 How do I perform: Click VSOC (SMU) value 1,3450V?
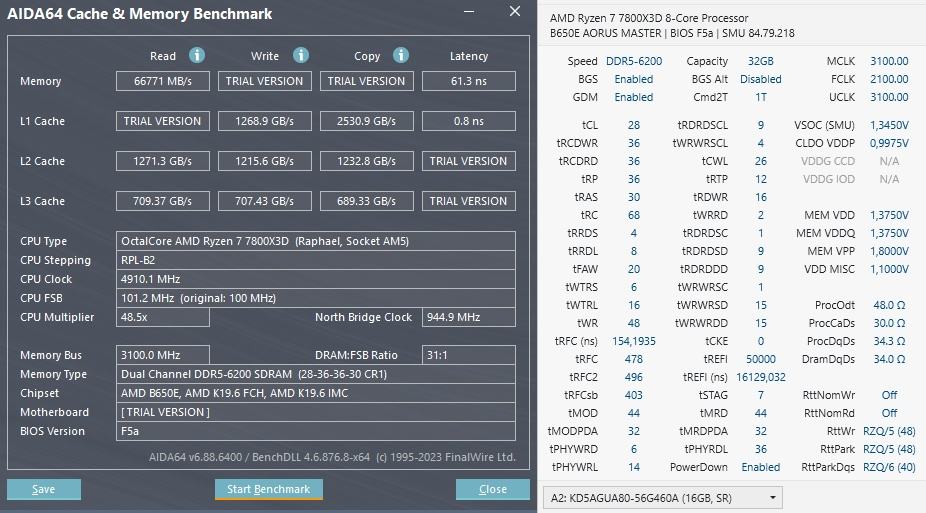pyautogui.click(x=889, y=125)
